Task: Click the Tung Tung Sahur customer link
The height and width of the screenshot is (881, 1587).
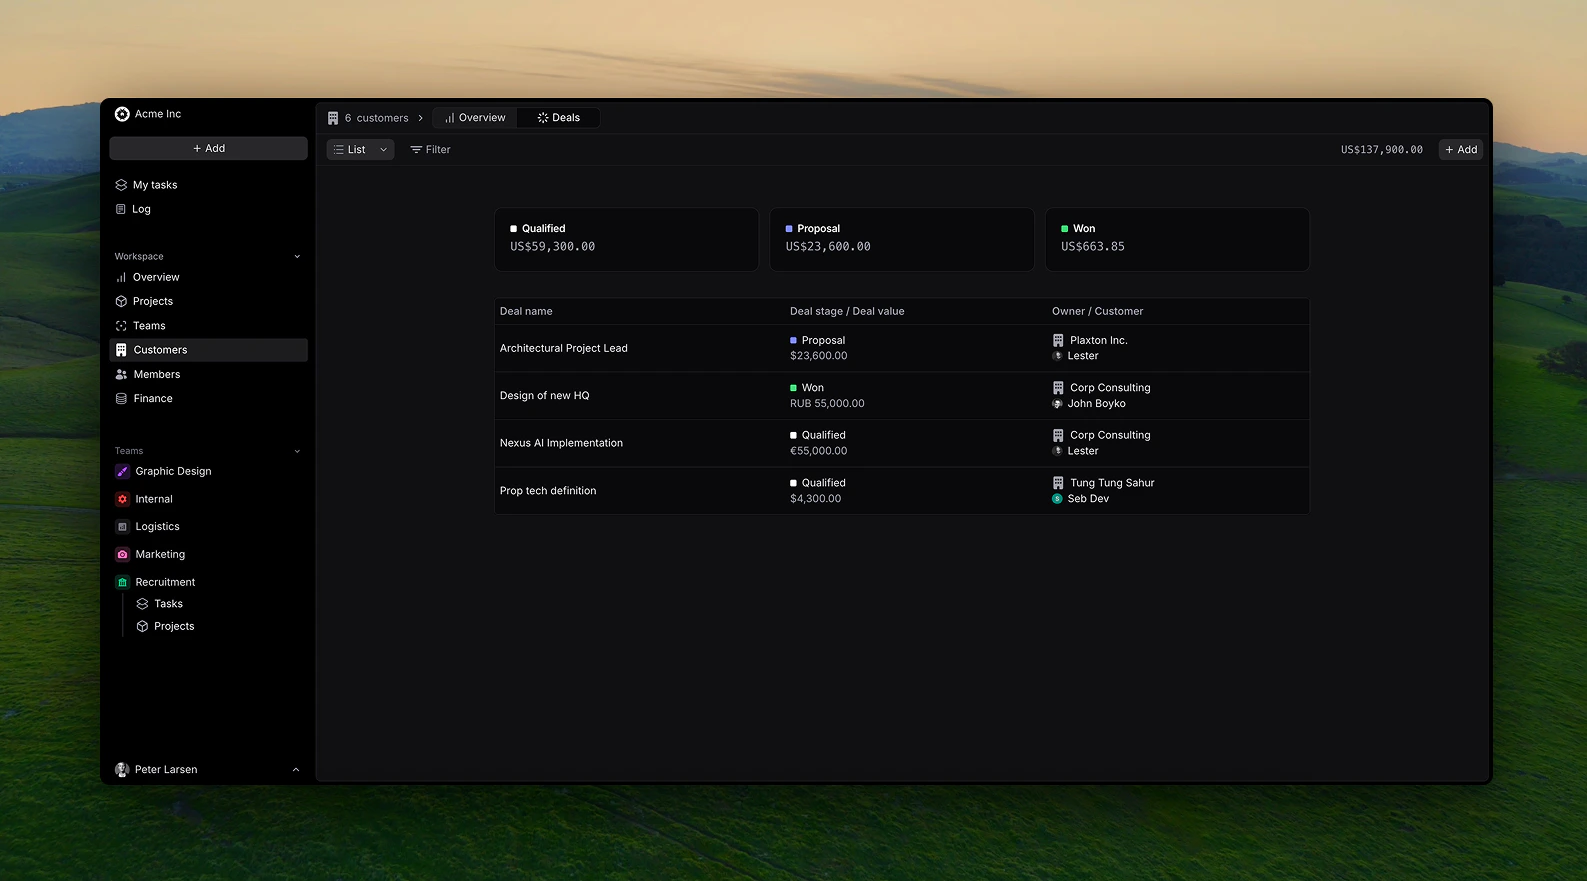Action: [1103, 483]
